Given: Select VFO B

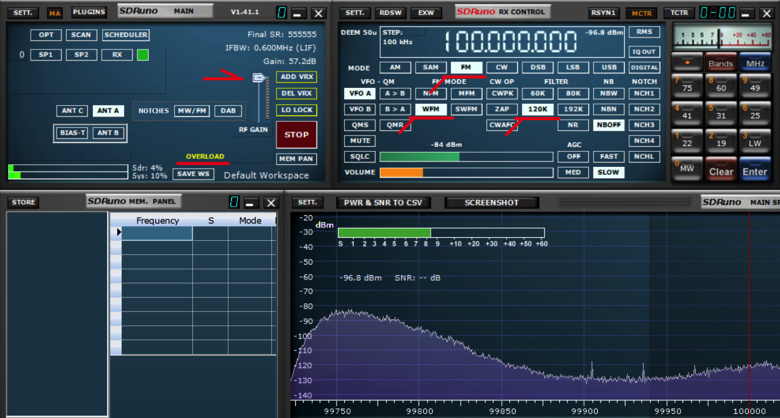Looking at the screenshot, I should tap(360, 109).
